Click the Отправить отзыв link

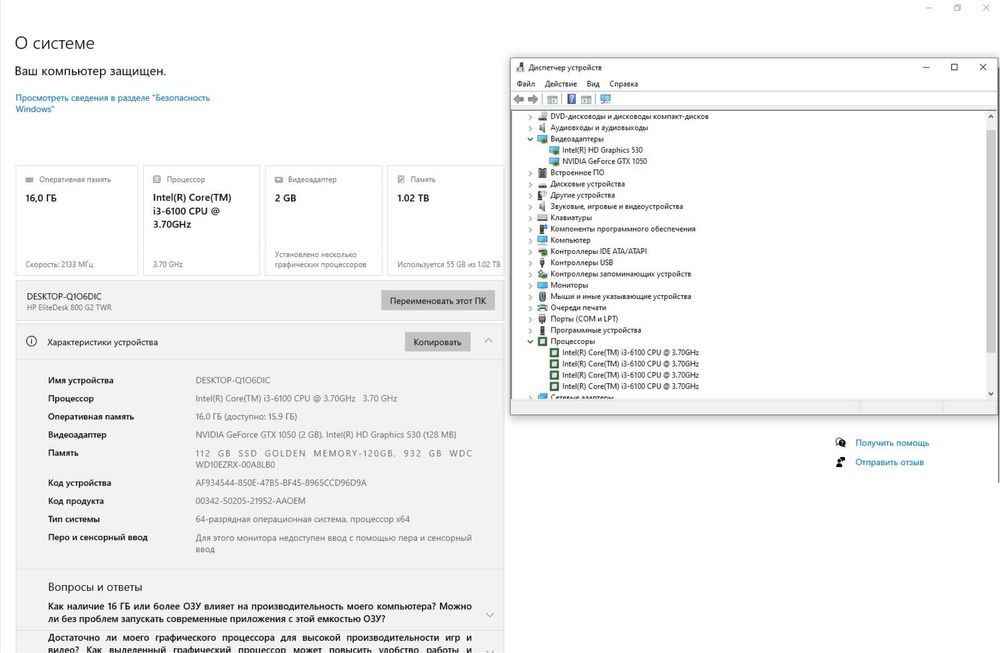(x=889, y=462)
